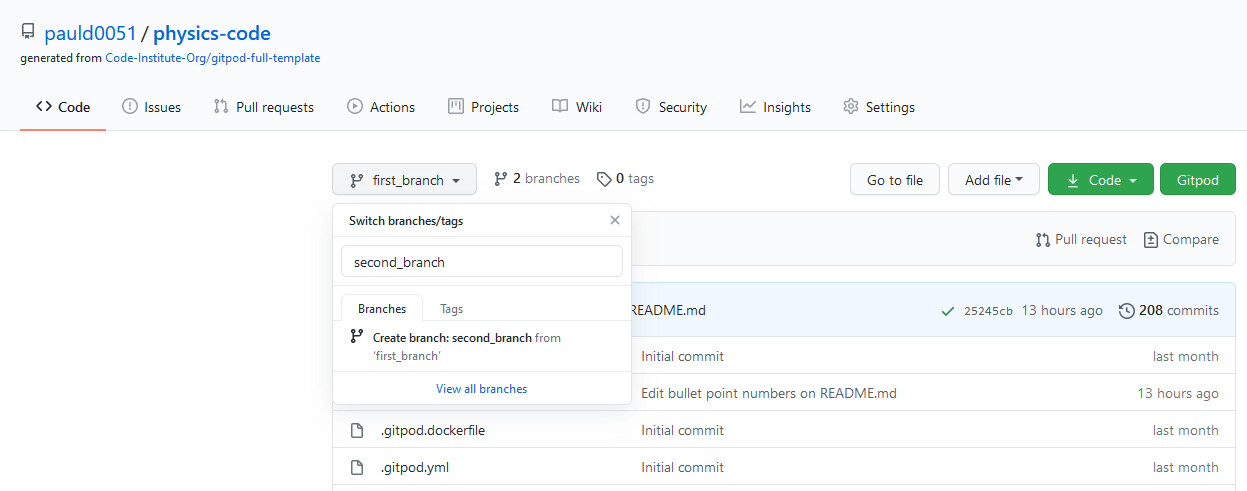Screen dimensions: 1247x491
Task: Select the Branches tab in the popup
Action: tap(382, 309)
